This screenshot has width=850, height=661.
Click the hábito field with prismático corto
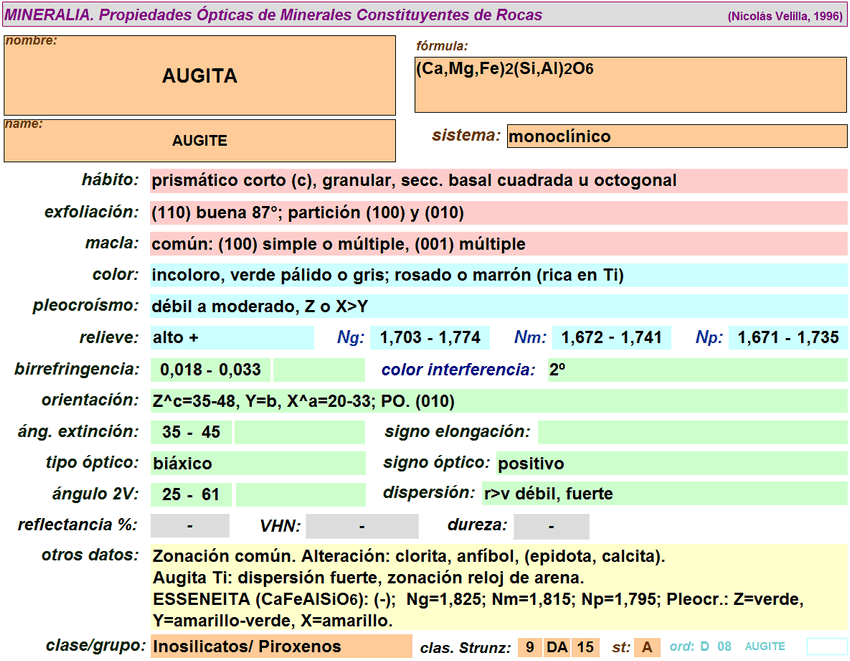[x=497, y=181]
